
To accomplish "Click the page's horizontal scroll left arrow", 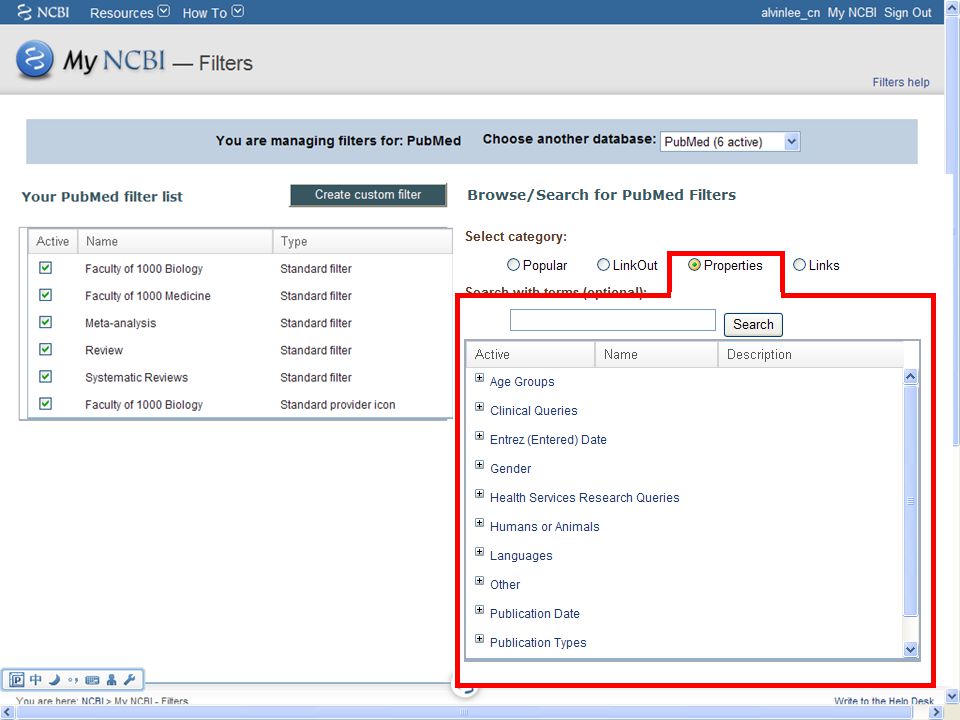I will [x=7, y=713].
